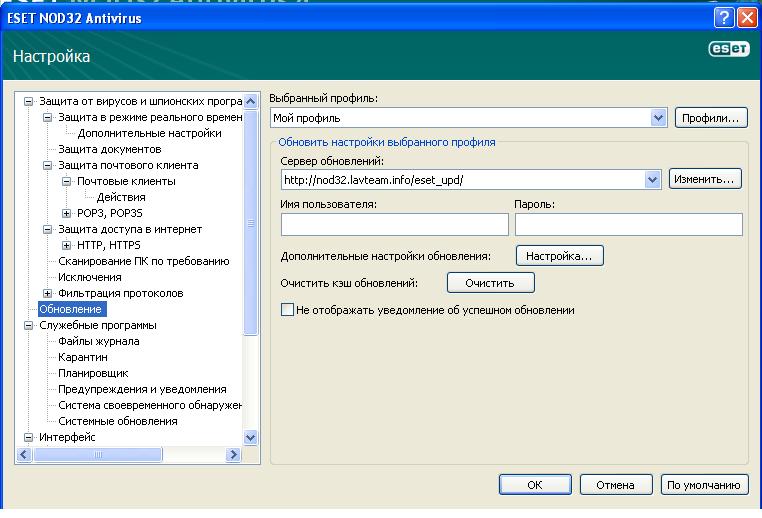Expand the 'HTTP, HTTPS' tree node
762x518 pixels.
[67, 245]
